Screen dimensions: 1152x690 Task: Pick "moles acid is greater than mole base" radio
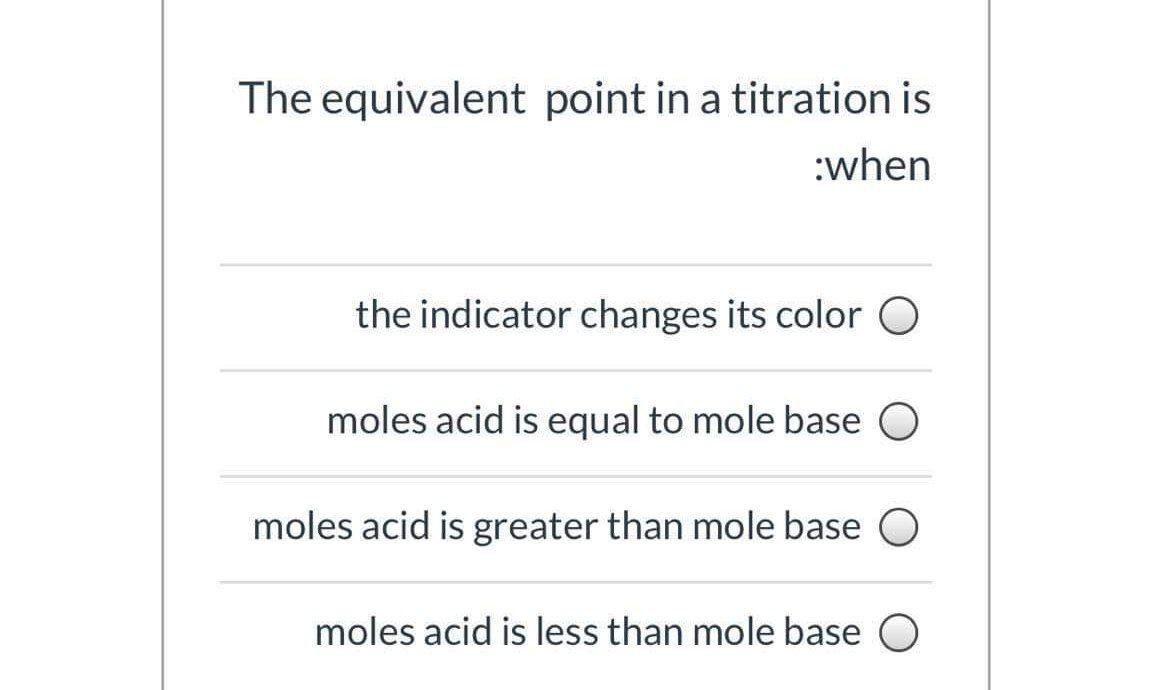(899, 528)
